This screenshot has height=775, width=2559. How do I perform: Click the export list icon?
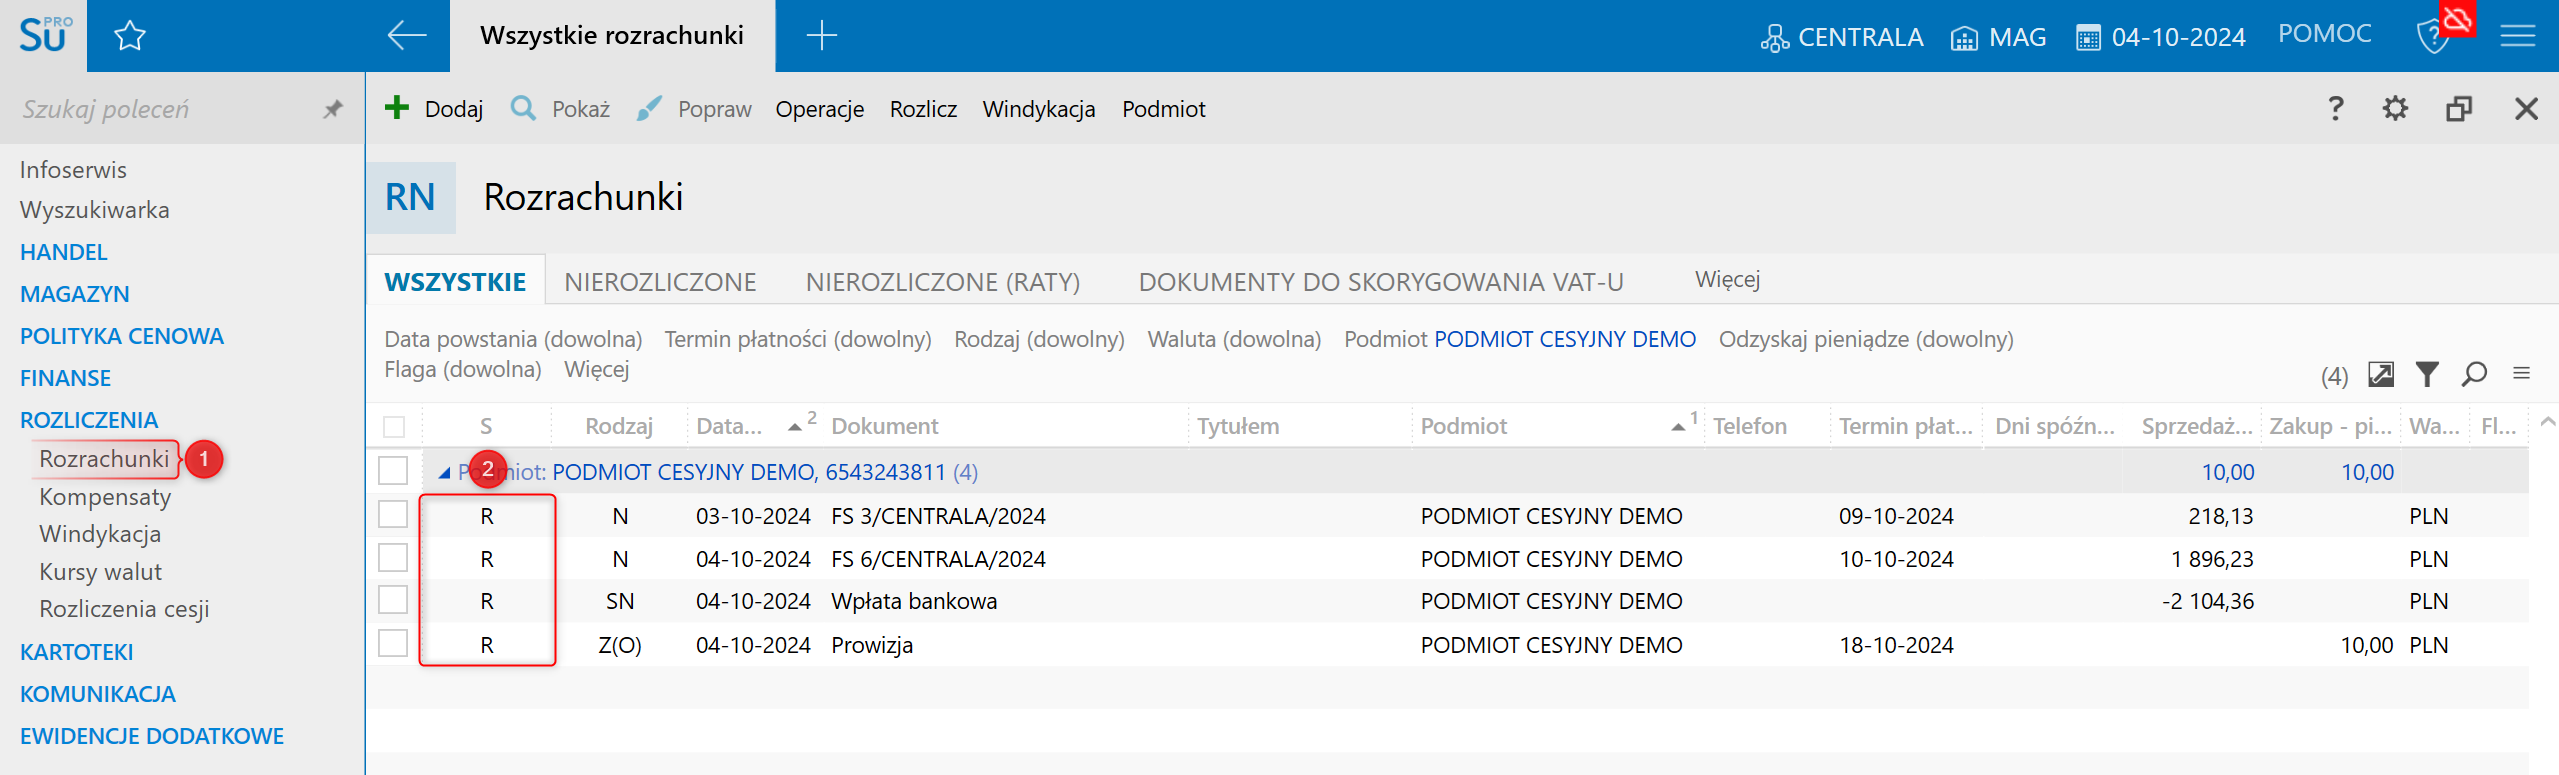tap(2381, 374)
